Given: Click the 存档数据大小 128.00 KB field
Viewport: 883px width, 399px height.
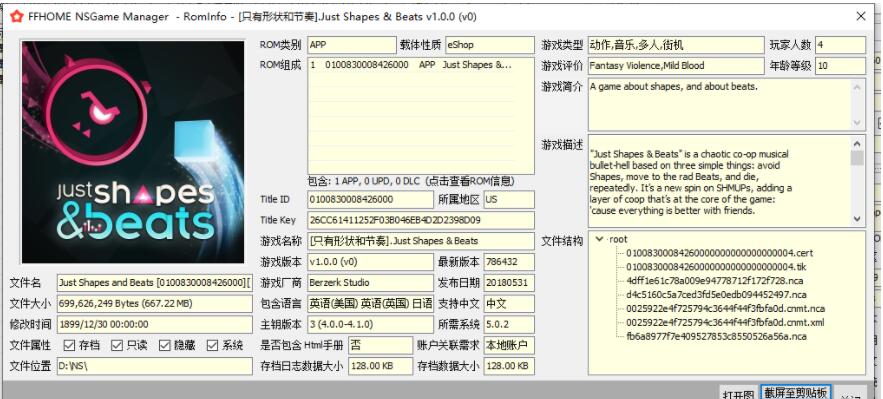Looking at the screenshot, I should click(509, 366).
